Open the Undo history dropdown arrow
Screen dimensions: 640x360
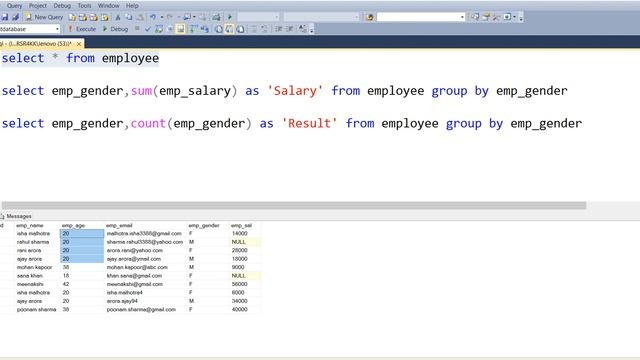pos(162,17)
